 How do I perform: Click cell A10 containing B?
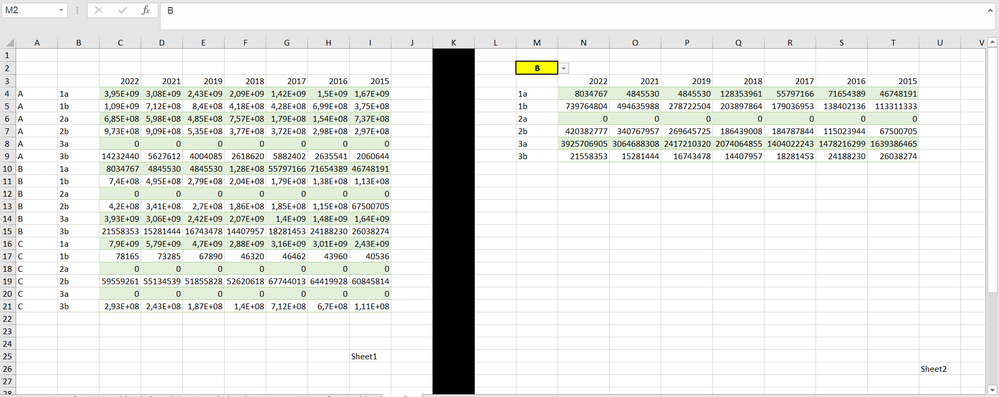36,169
